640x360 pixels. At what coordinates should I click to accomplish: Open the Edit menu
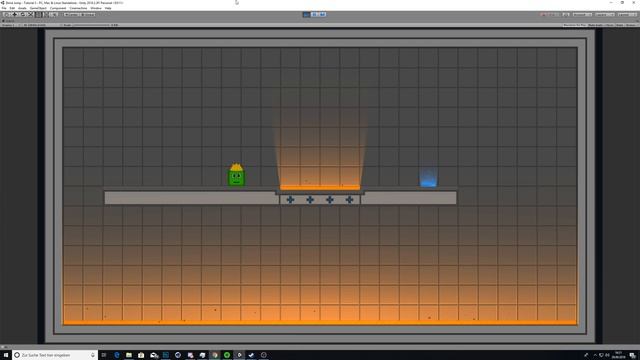pyautogui.click(x=12, y=8)
